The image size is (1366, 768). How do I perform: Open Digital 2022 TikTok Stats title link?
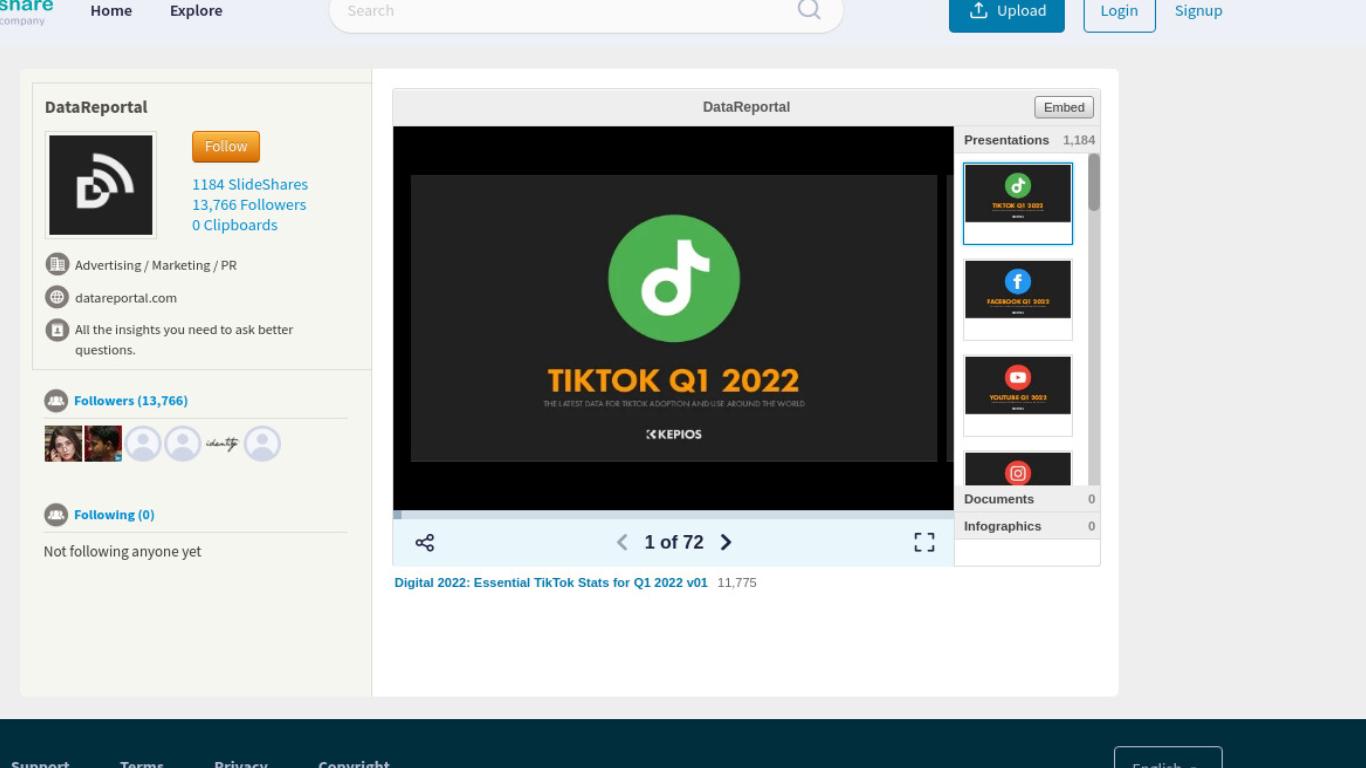coord(551,582)
